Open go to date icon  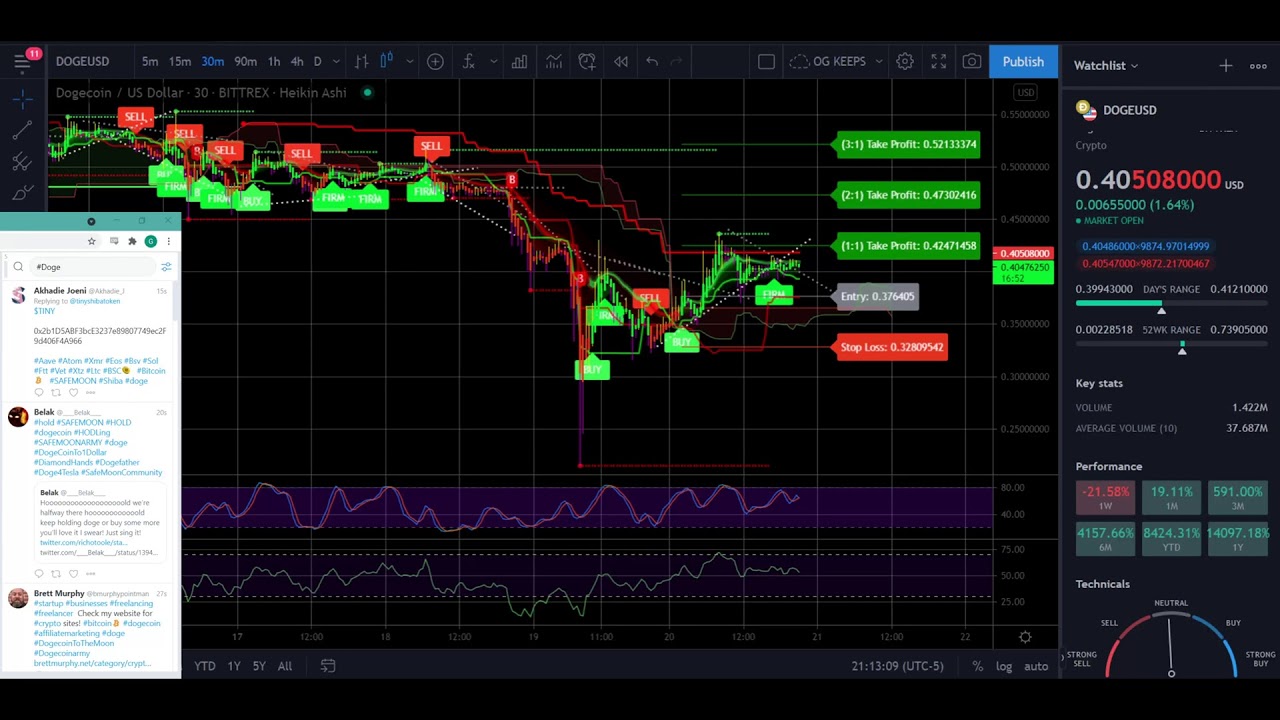pos(328,666)
